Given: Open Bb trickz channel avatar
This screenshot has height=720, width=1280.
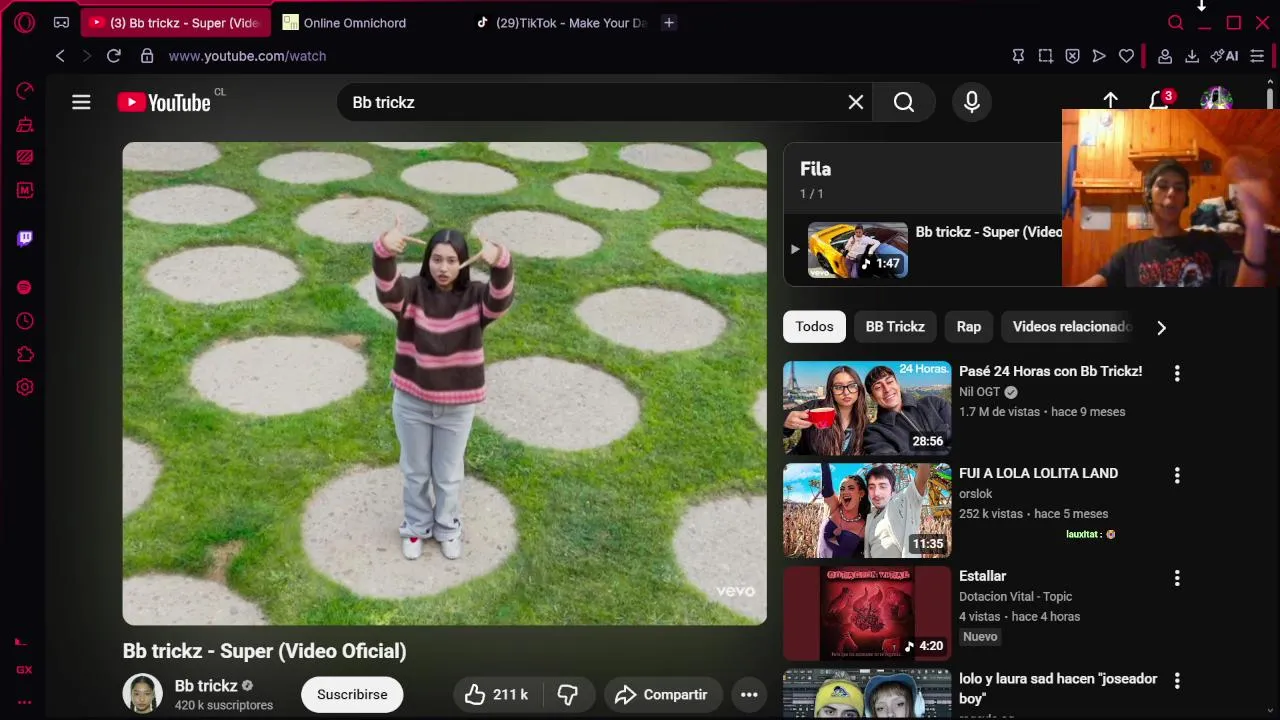Looking at the screenshot, I should click(142, 694).
